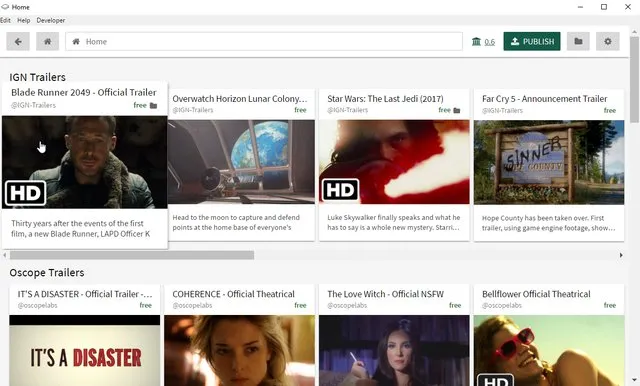Click folder icon on Blade Runner card
The image size is (640, 386).
(153, 106)
